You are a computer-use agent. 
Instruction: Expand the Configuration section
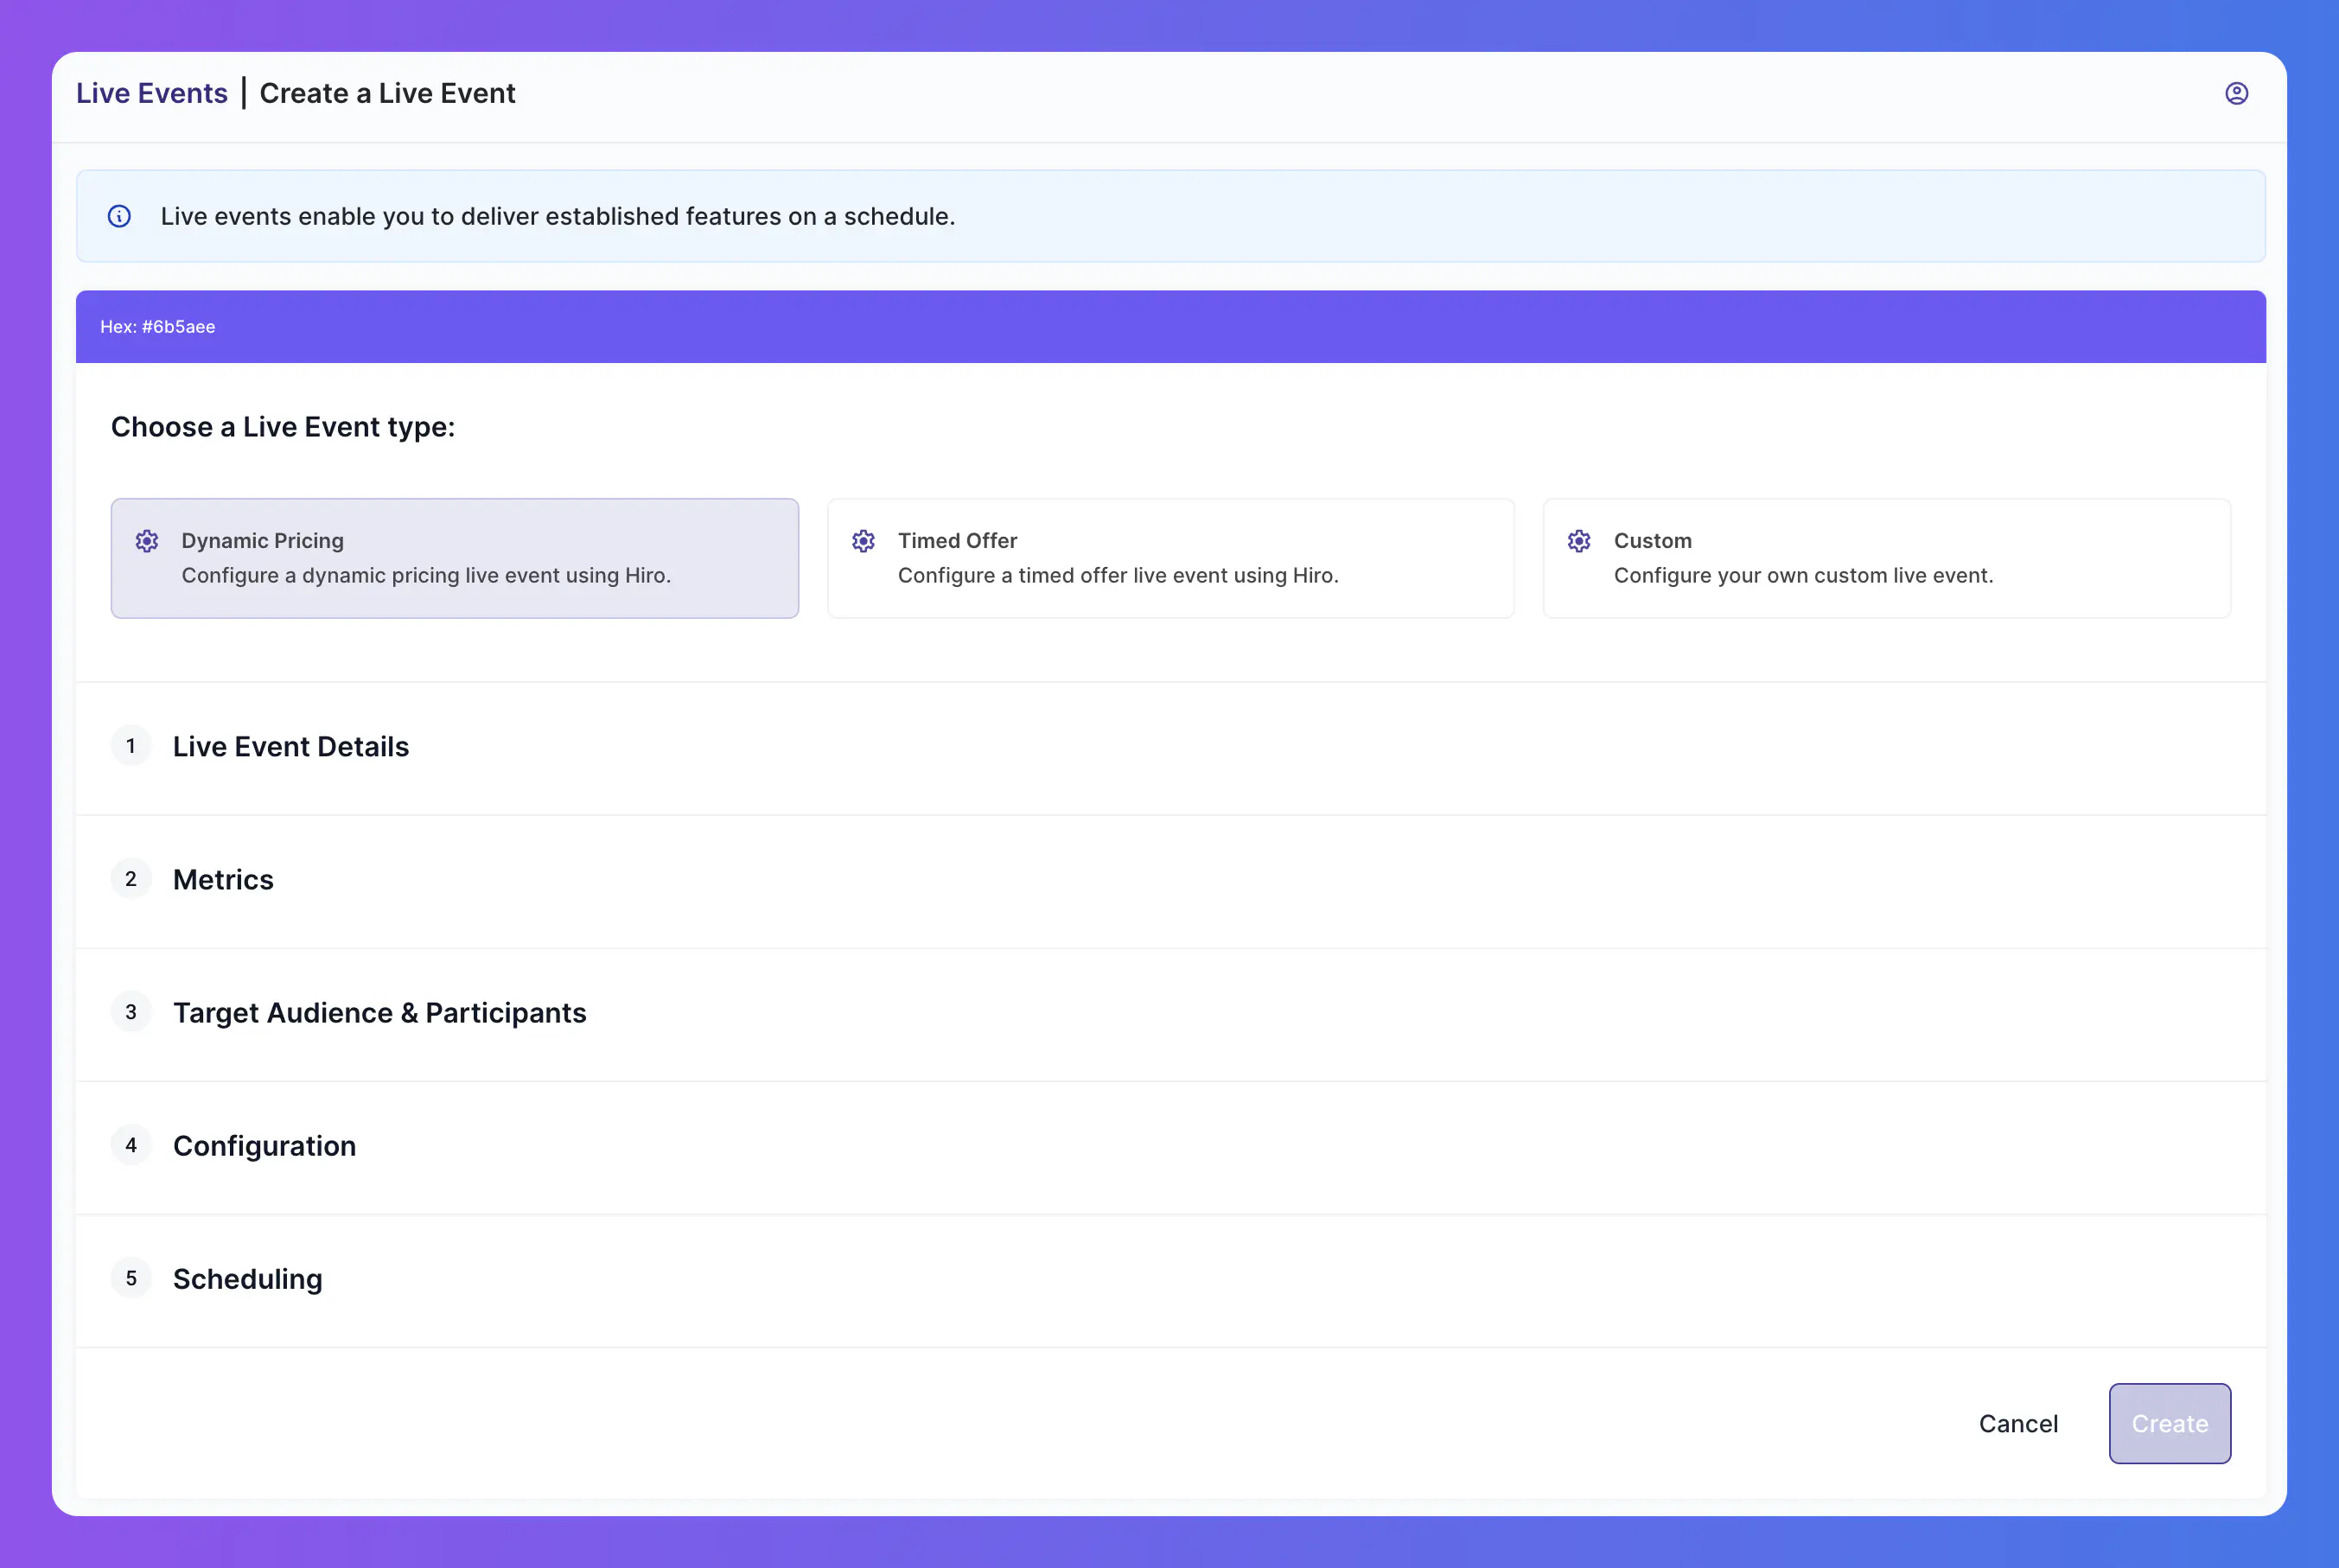click(1171, 1146)
